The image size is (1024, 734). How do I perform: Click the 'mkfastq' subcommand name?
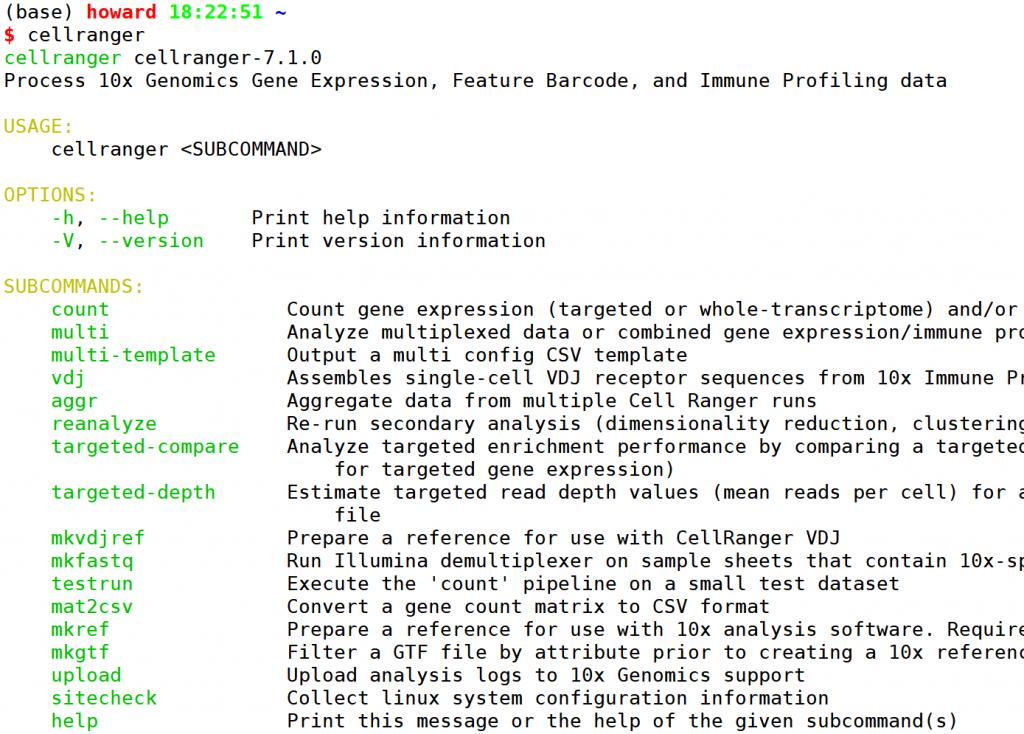(92, 561)
